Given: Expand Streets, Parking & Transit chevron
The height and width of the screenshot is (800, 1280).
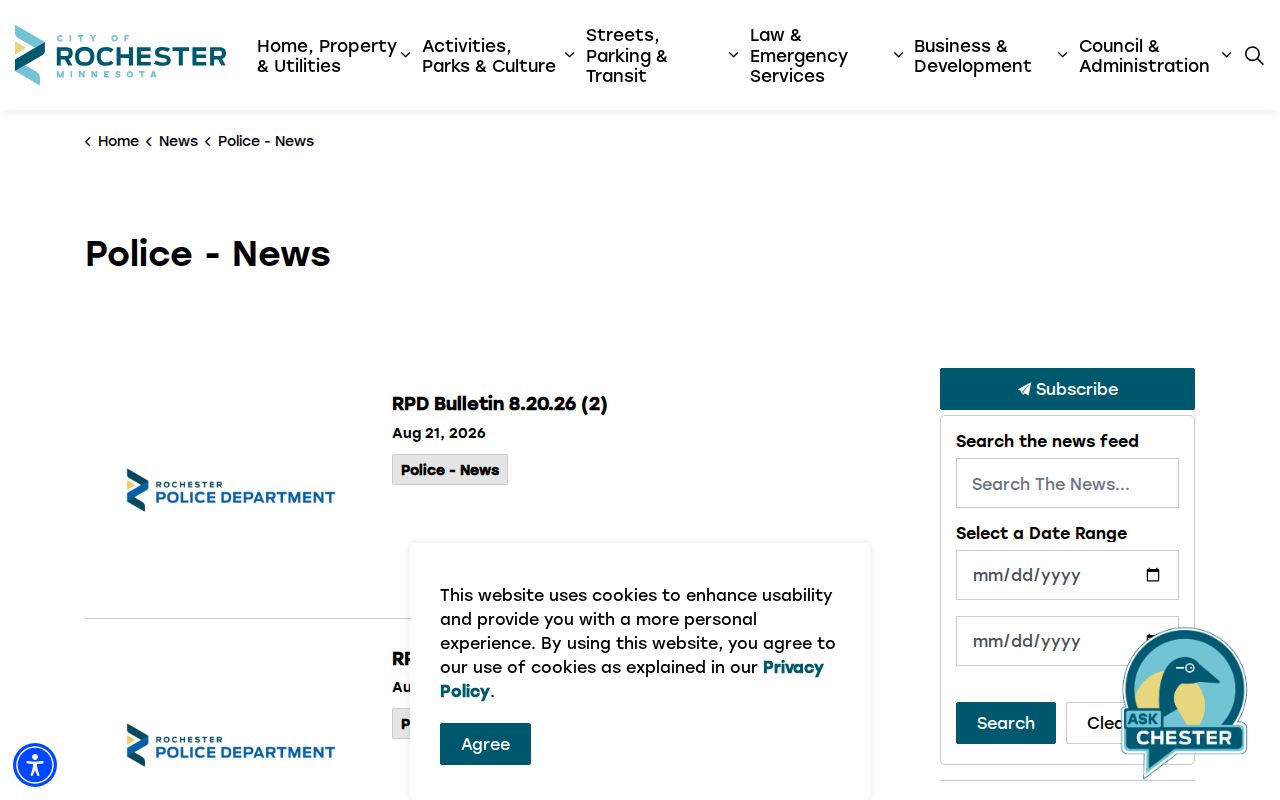Looking at the screenshot, I should click(x=733, y=56).
